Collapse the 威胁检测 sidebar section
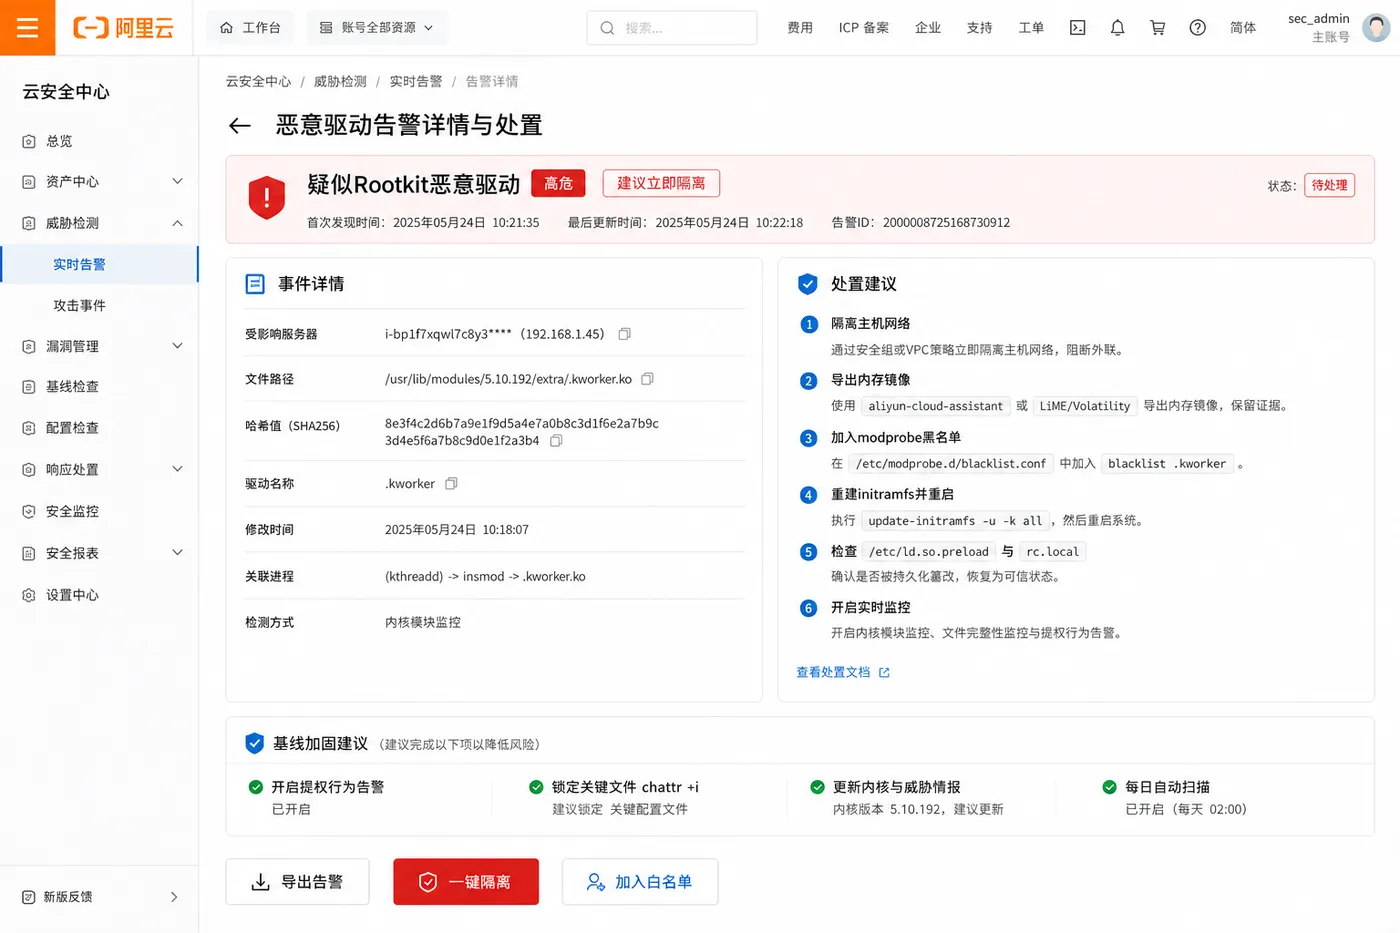This screenshot has height=933, width=1400. pyautogui.click(x=99, y=223)
